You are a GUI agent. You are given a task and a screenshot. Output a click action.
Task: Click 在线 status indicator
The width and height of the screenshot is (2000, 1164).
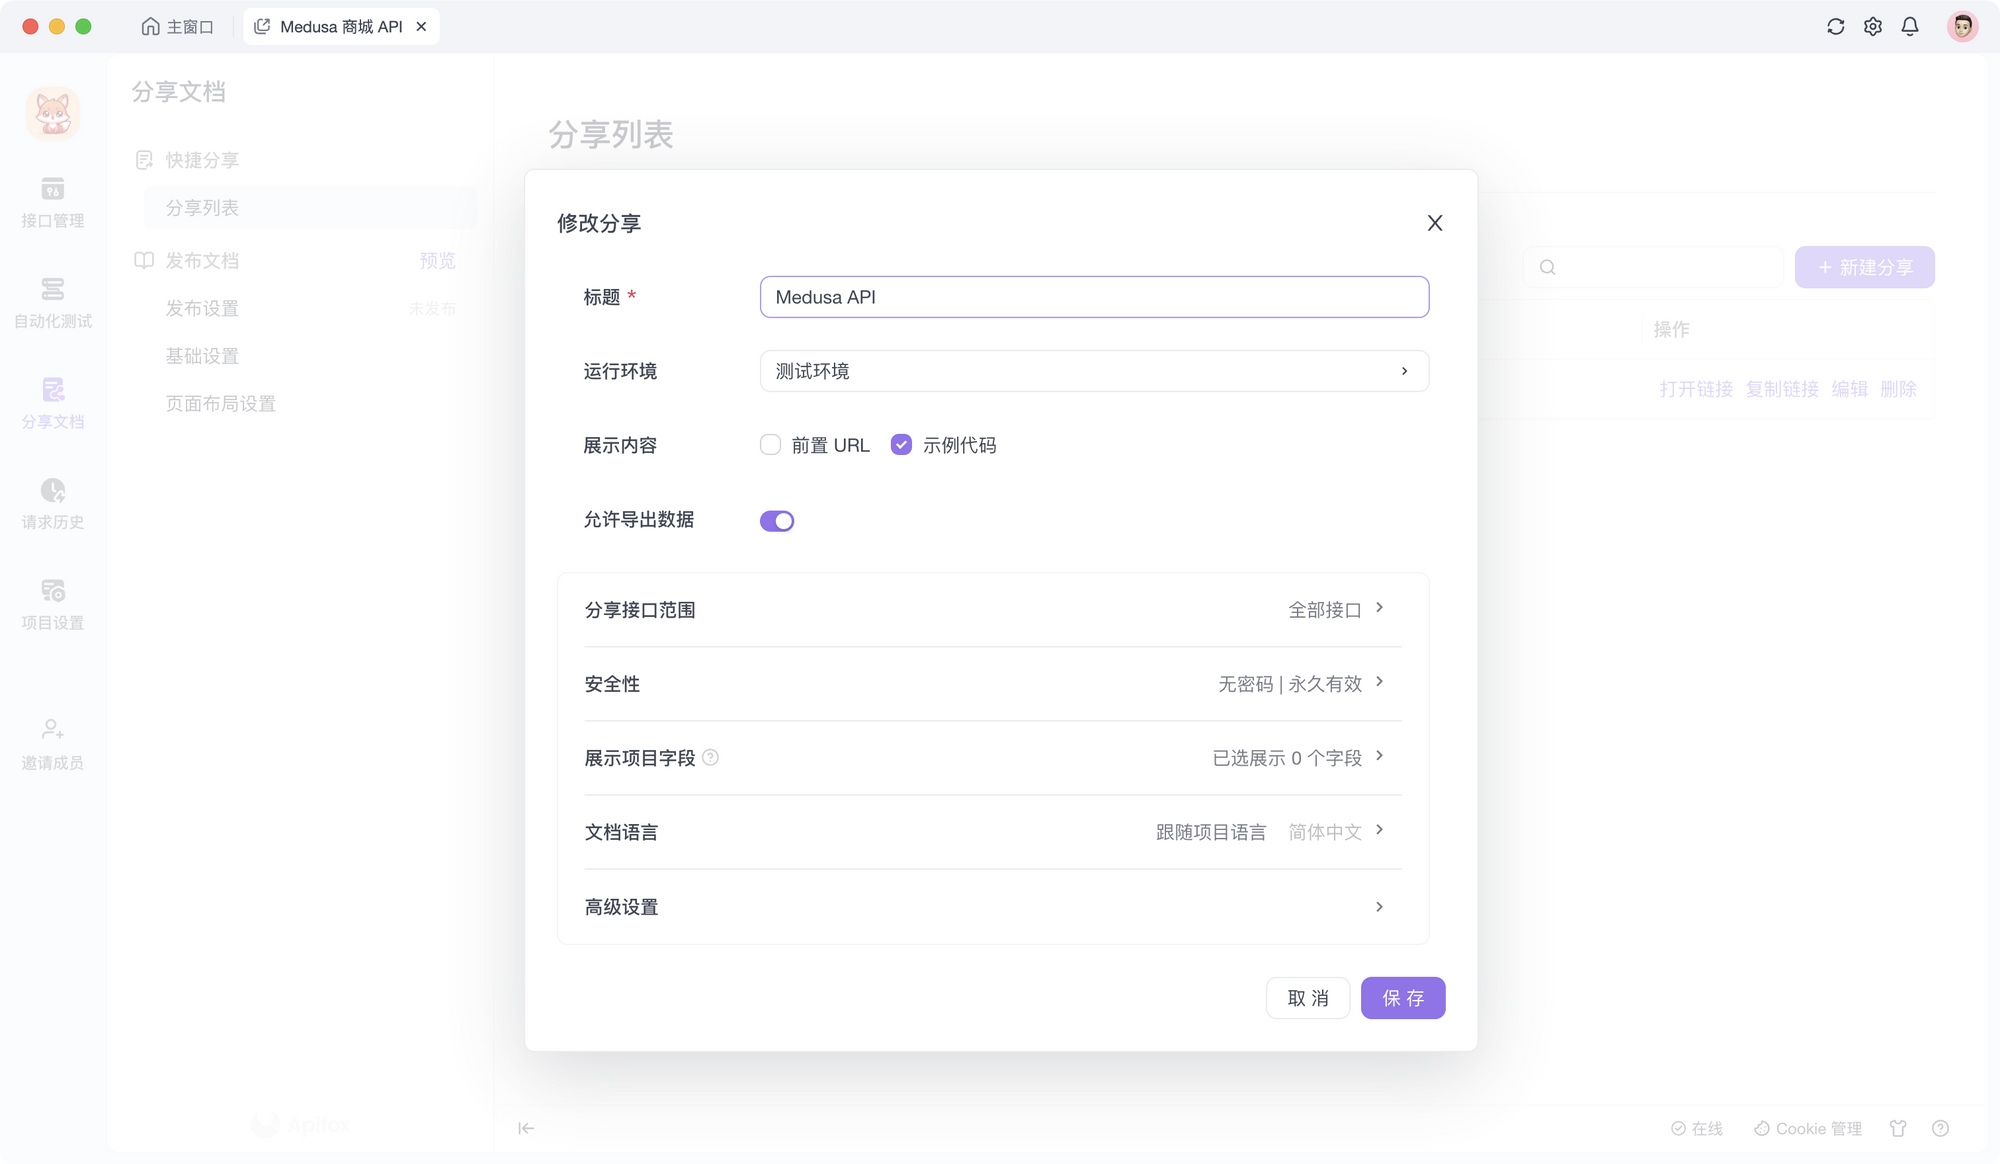[1697, 1128]
